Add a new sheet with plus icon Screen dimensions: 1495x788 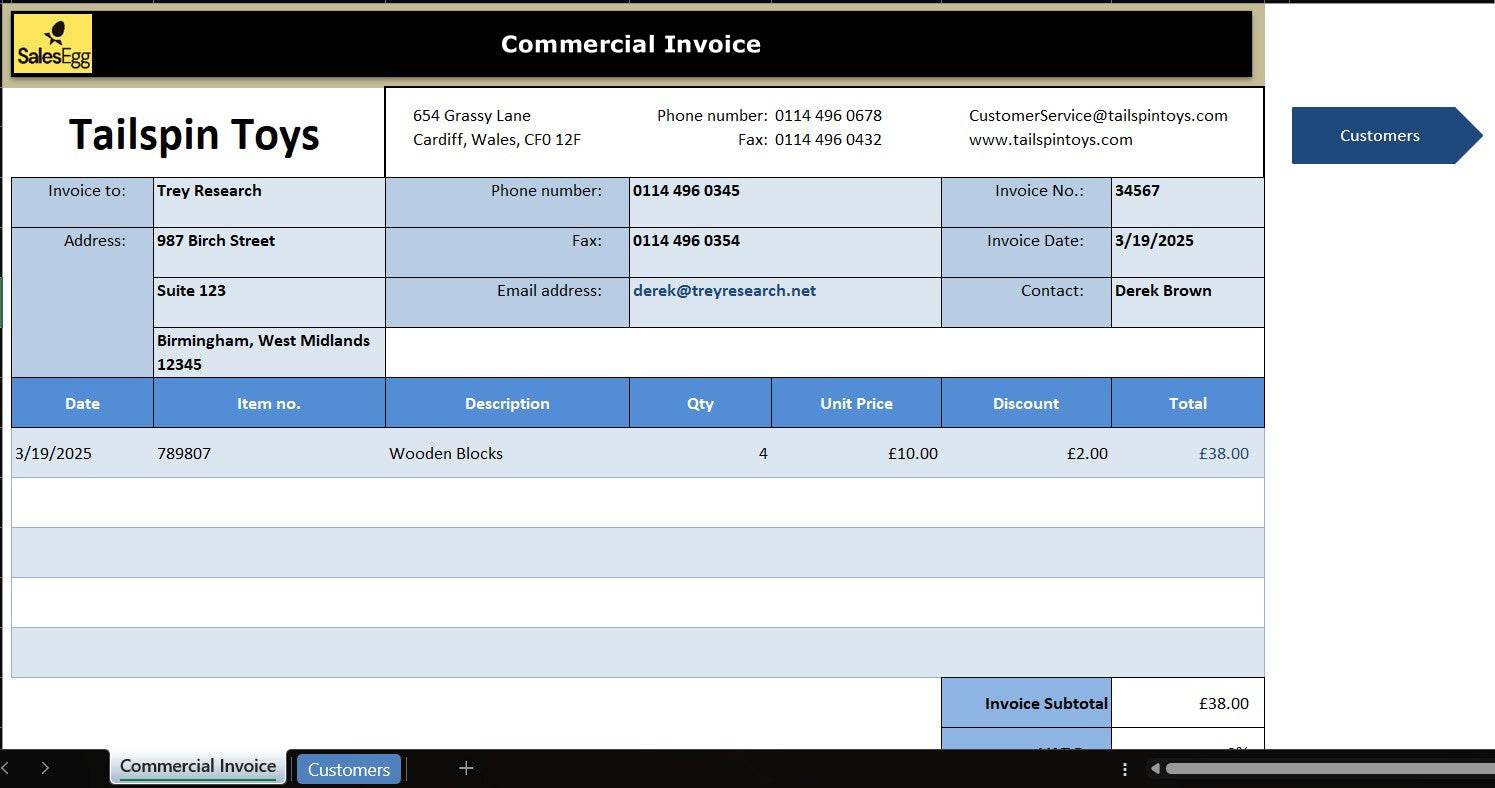pyautogui.click(x=466, y=768)
